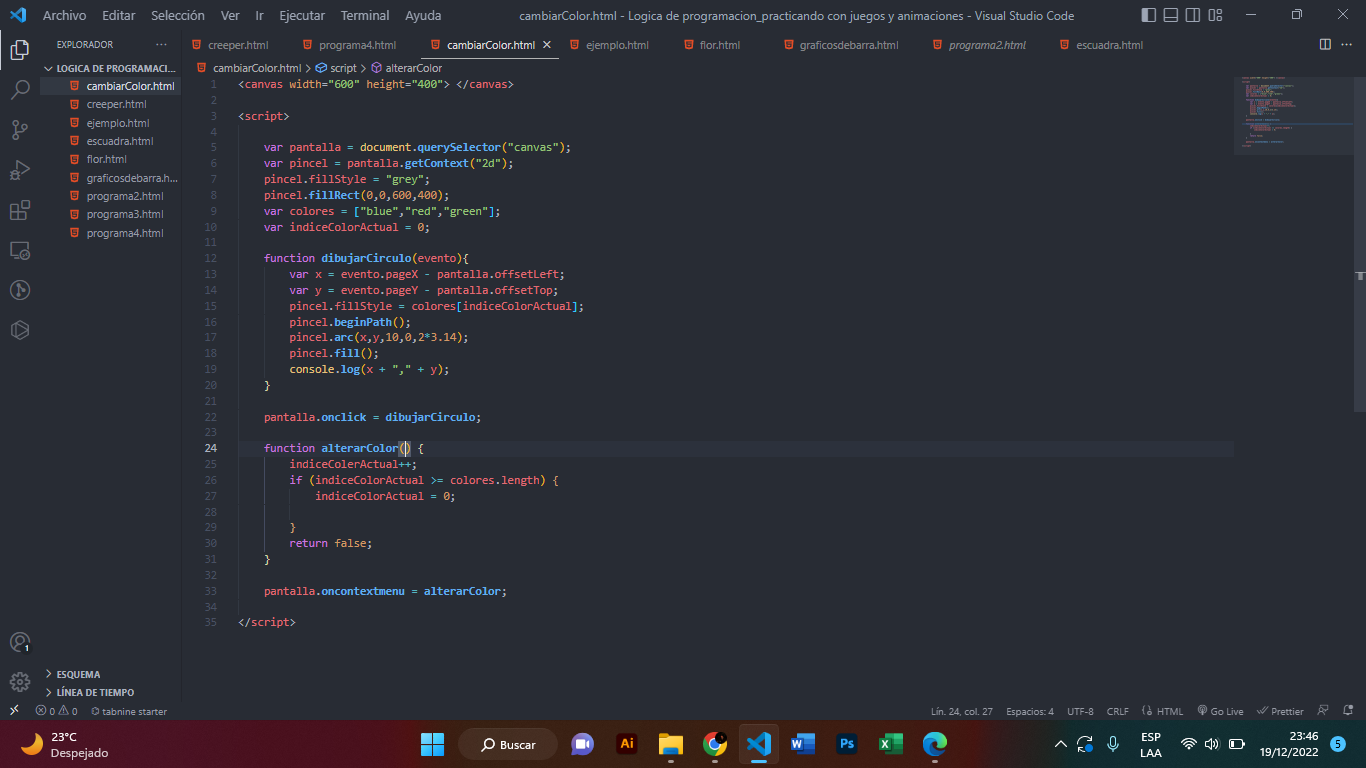This screenshot has width=1366, height=768.
Task: Click the remote window icon in status bar
Action: (14, 711)
